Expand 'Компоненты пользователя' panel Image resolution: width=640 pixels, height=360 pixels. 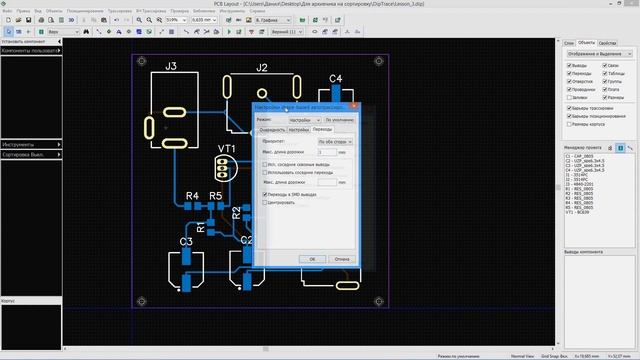(31, 51)
